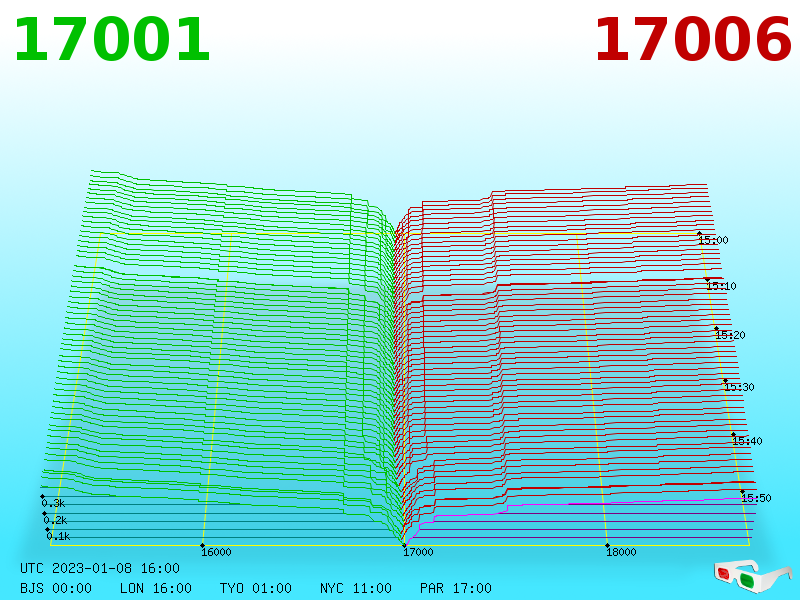Screen dimensions: 800x600
Task: Click the 0.3k volume axis label
Action: coord(53,503)
